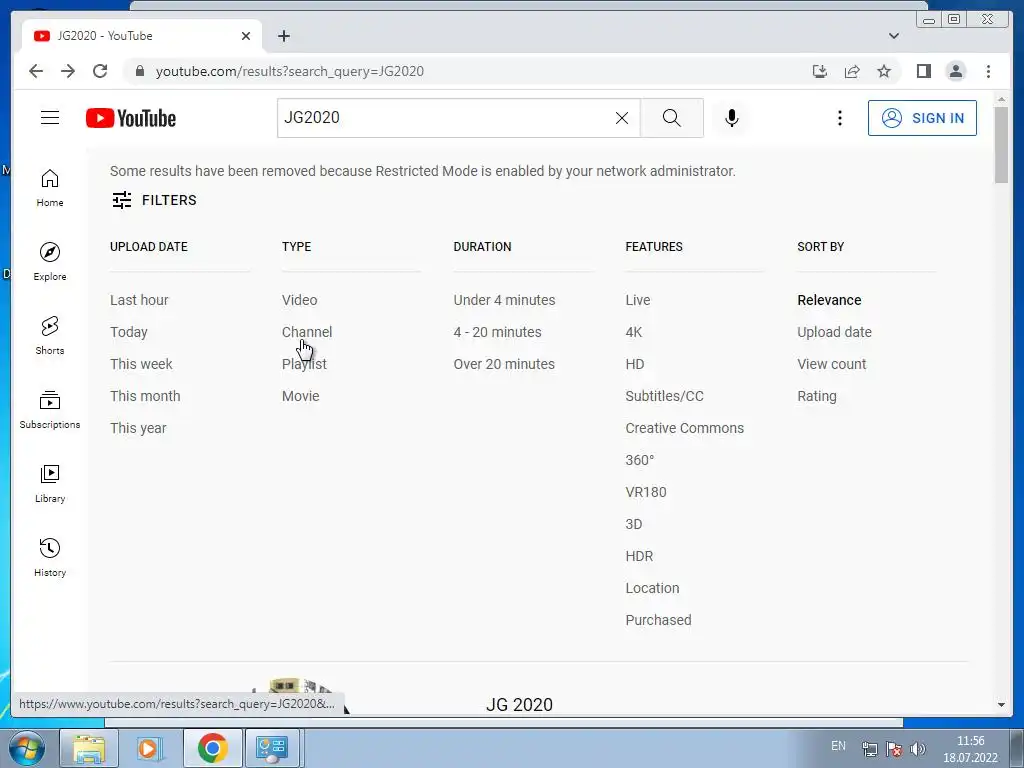Screen dimensions: 1024x768
Task: Enable VR180 filter
Action: [x=646, y=492]
